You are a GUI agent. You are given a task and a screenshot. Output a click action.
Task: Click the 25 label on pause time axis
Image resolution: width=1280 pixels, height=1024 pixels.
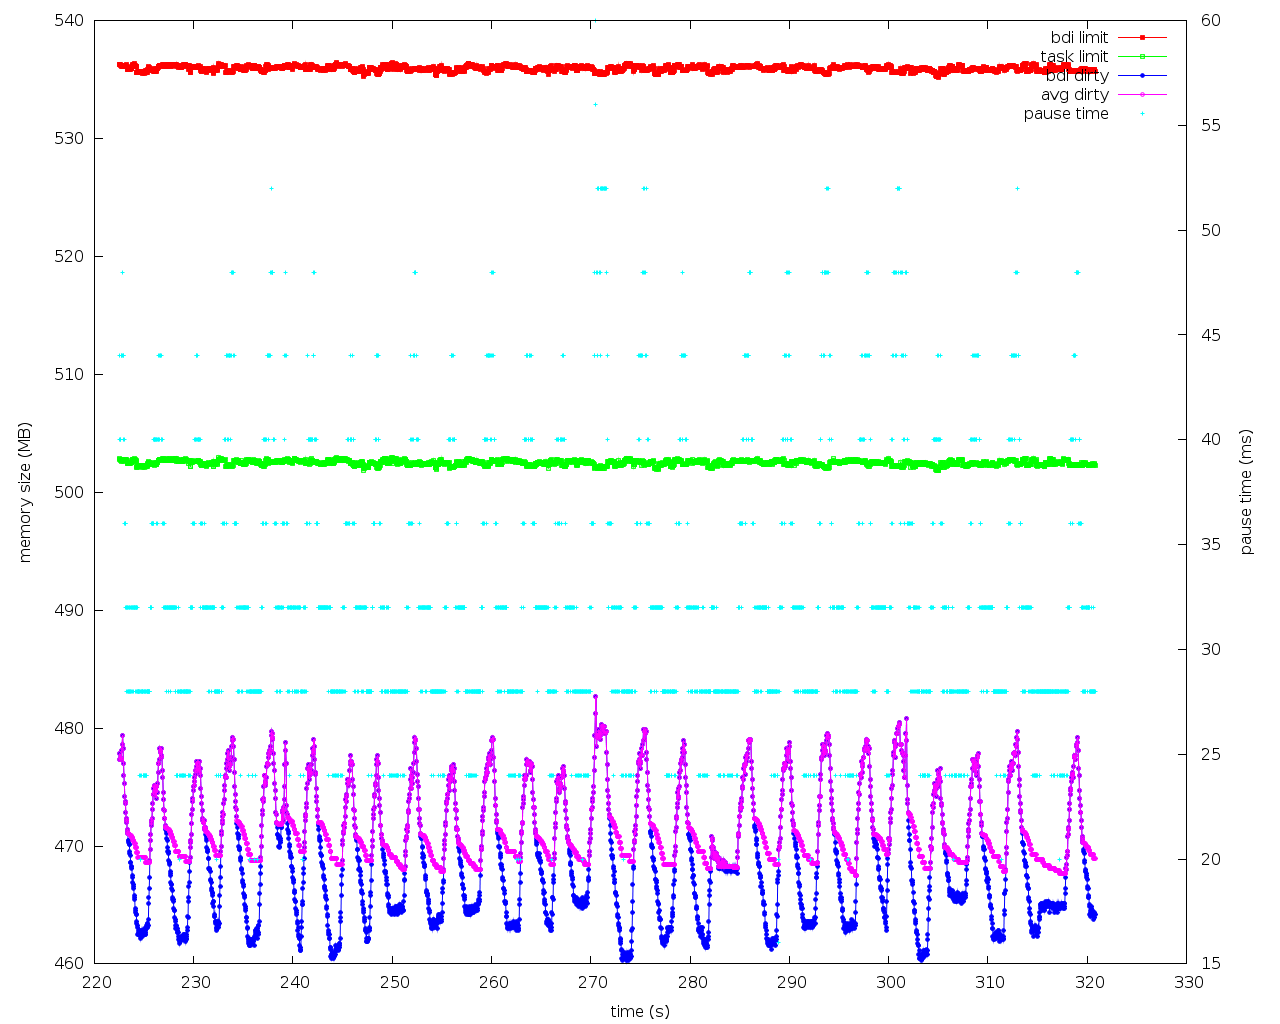tap(1211, 754)
